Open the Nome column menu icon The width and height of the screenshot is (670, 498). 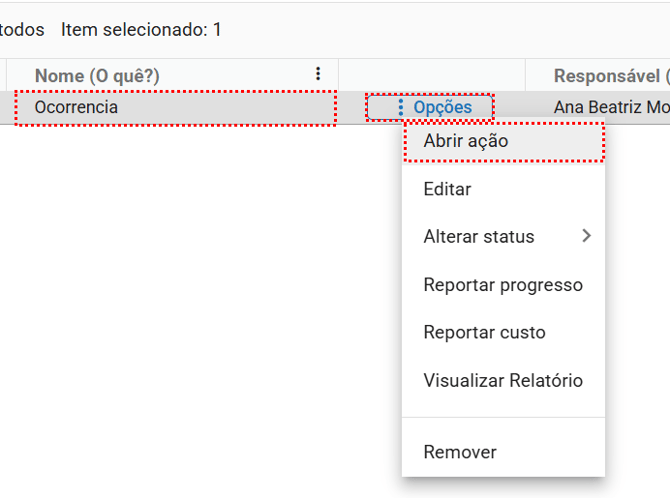318,75
